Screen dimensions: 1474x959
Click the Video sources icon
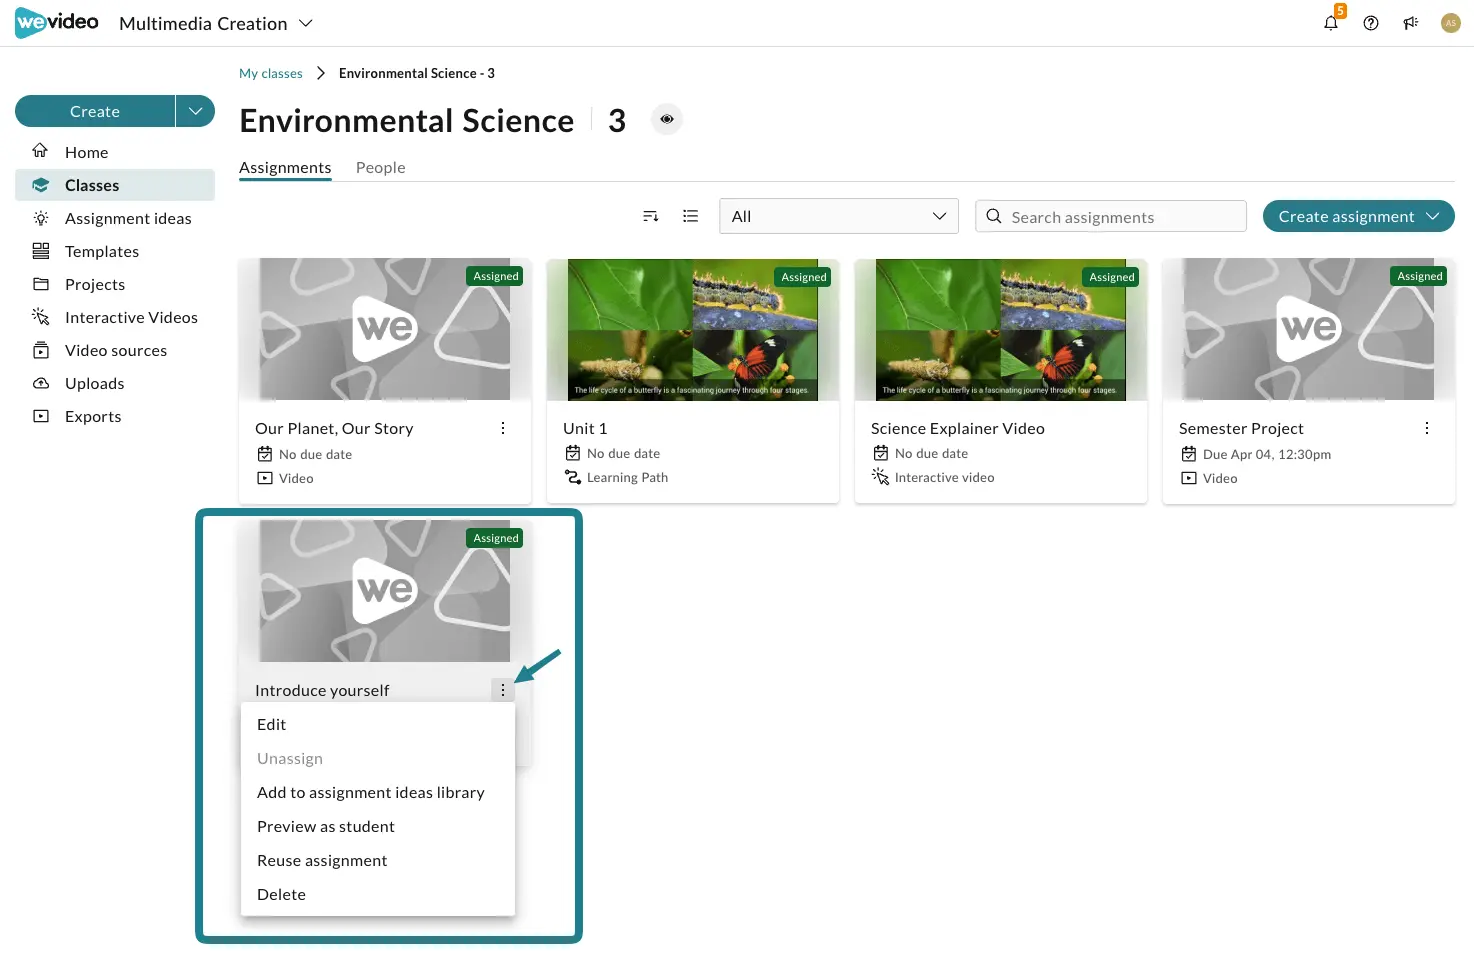(41, 350)
